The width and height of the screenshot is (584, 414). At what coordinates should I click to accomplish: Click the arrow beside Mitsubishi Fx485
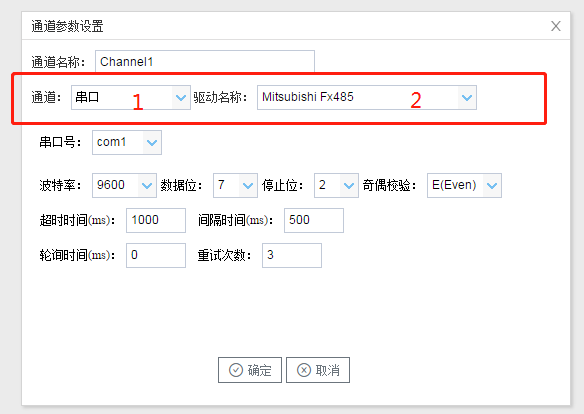pos(467,98)
